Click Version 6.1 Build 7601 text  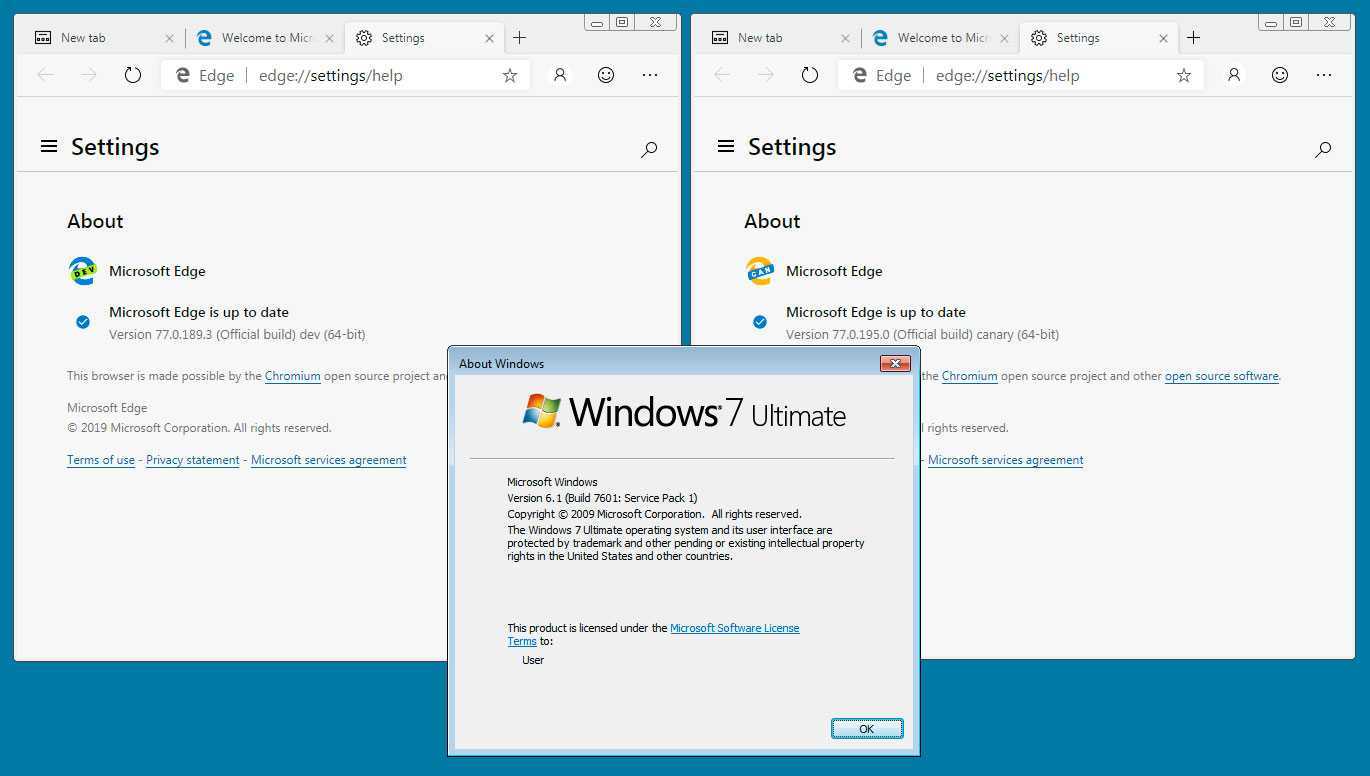(x=602, y=498)
